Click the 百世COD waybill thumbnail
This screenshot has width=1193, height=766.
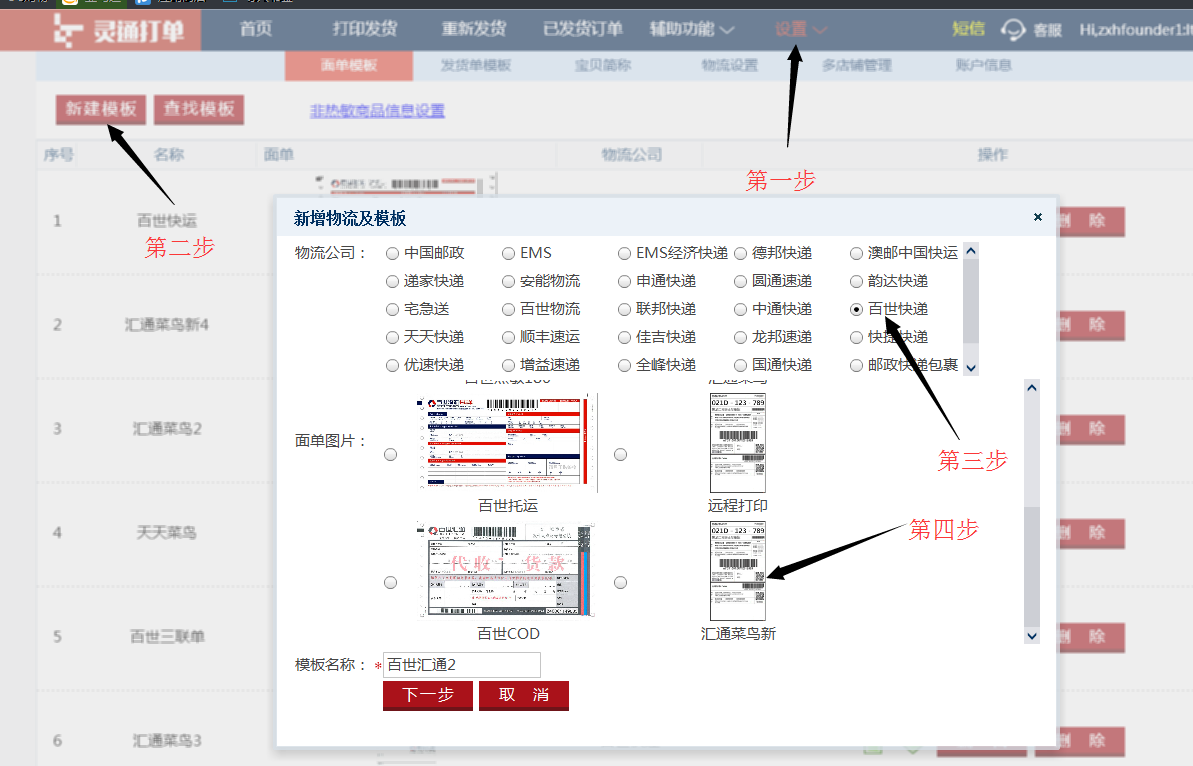(x=506, y=569)
